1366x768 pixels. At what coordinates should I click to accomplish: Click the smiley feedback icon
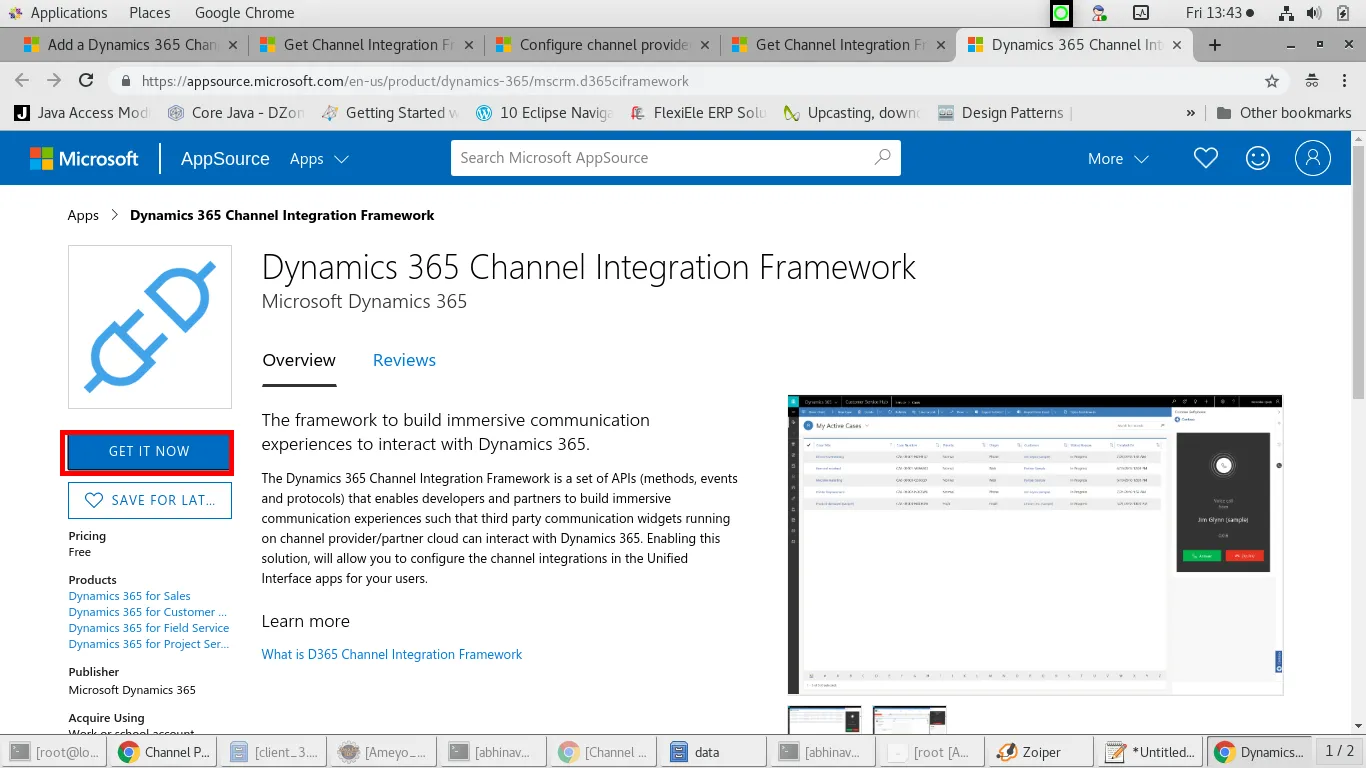click(1258, 158)
